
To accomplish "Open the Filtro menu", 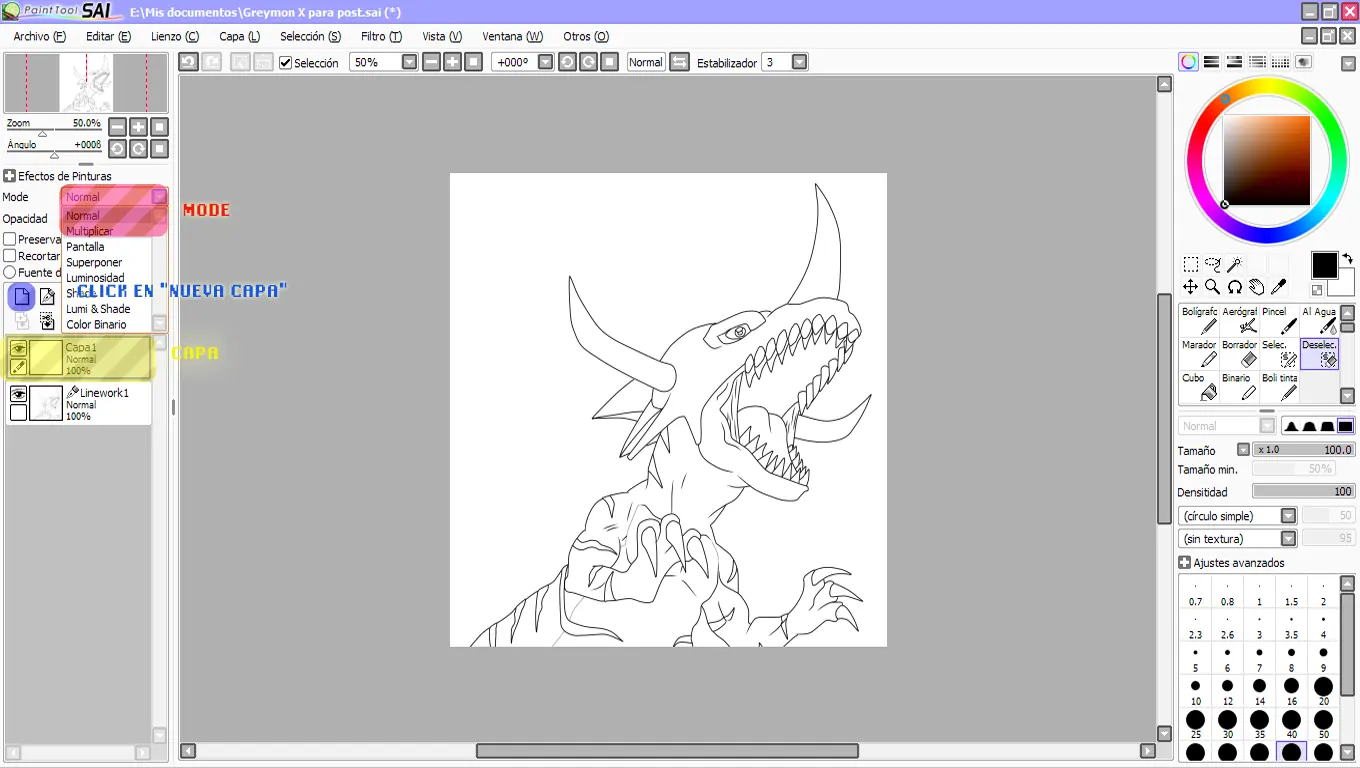I will point(381,37).
